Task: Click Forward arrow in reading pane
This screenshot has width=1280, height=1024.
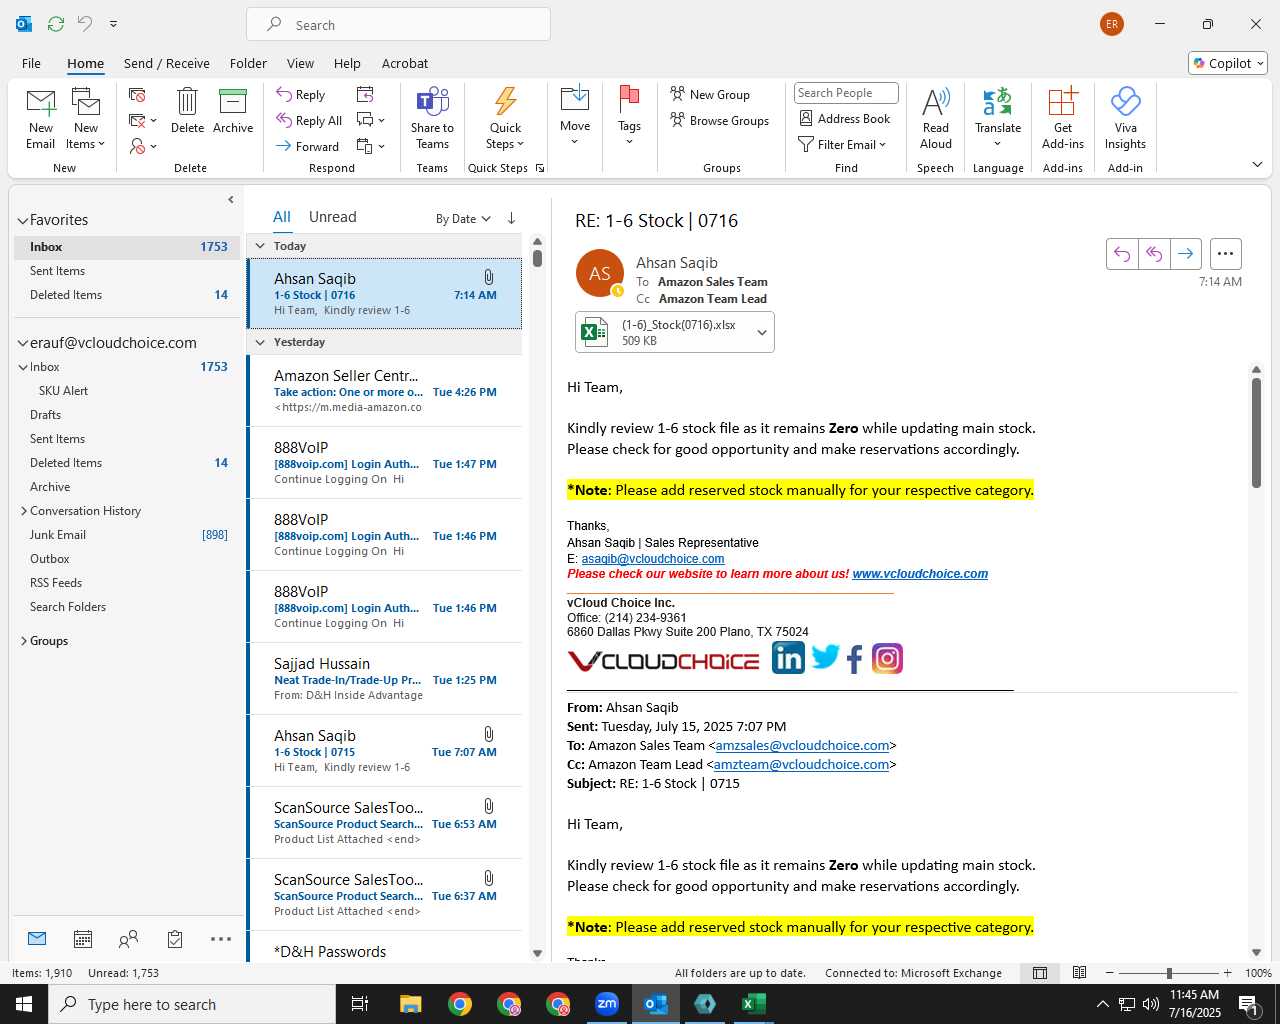Action: point(1186,254)
